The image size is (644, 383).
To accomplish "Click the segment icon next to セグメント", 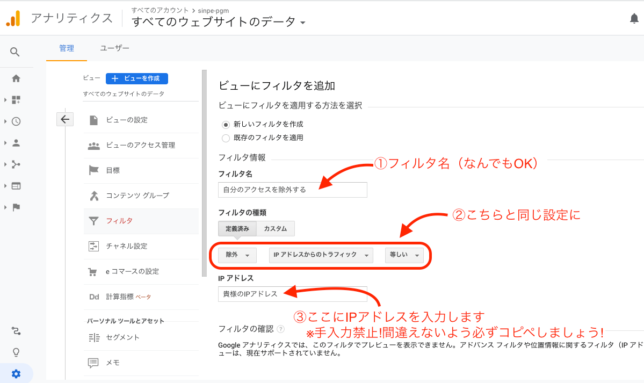I will click(x=94, y=337).
